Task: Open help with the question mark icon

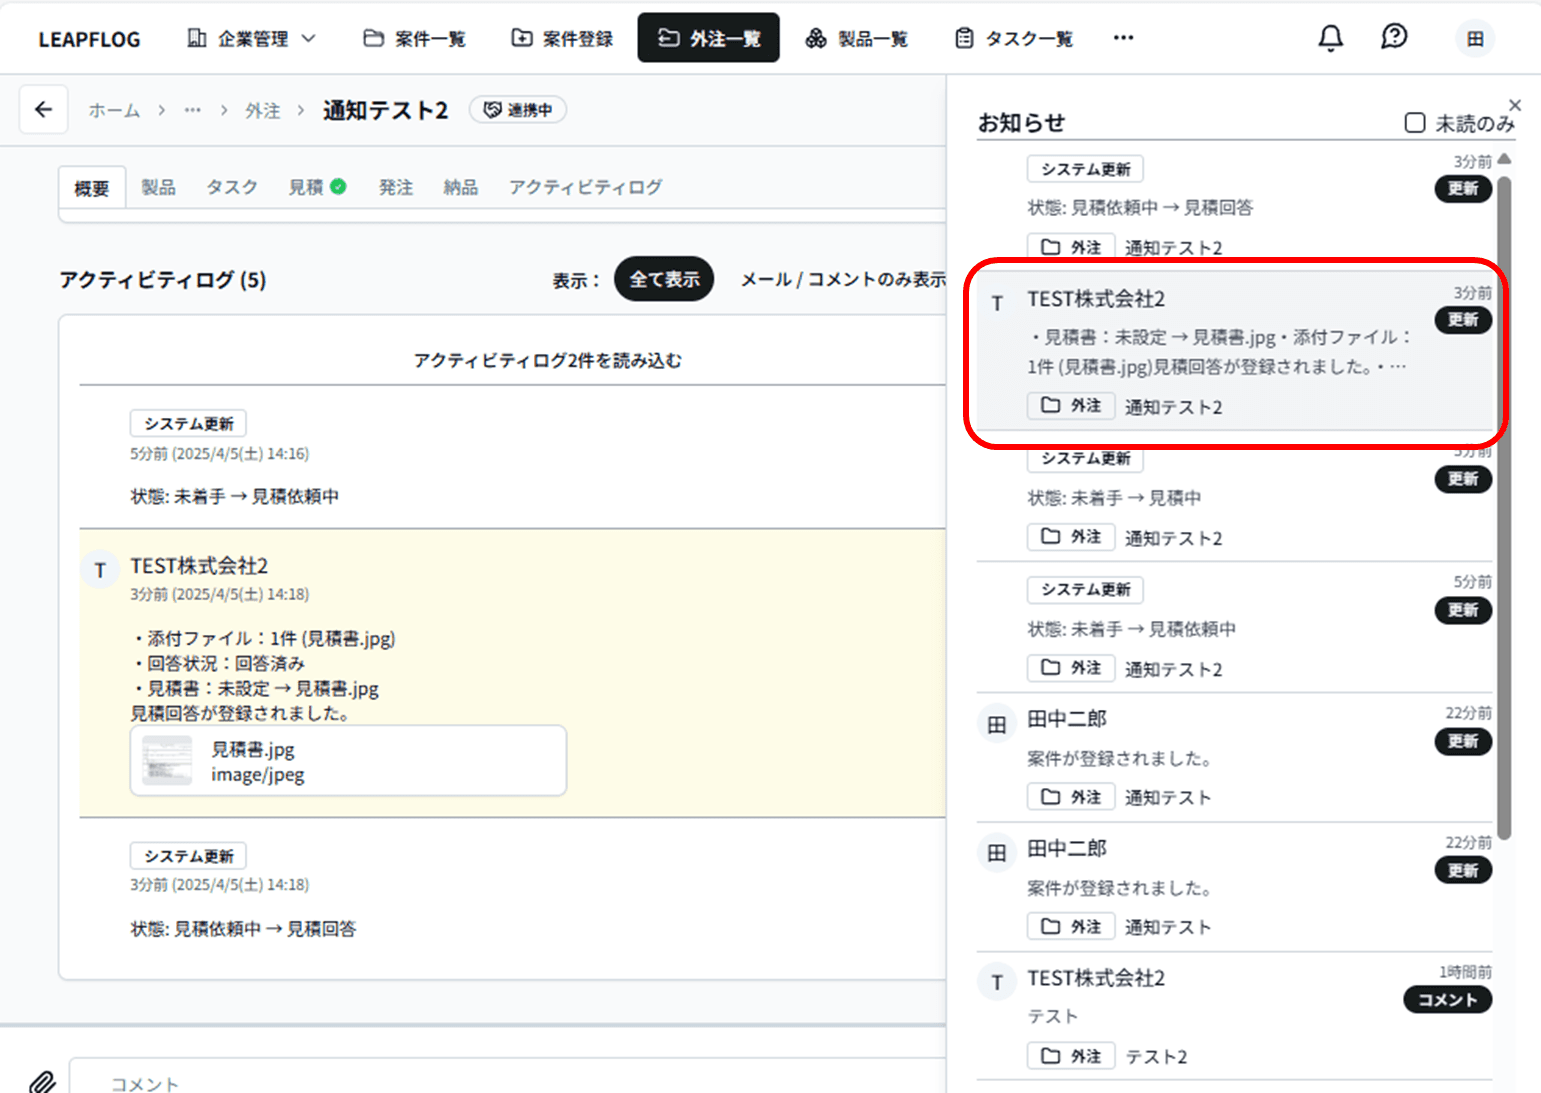Action: pyautogui.click(x=1393, y=38)
